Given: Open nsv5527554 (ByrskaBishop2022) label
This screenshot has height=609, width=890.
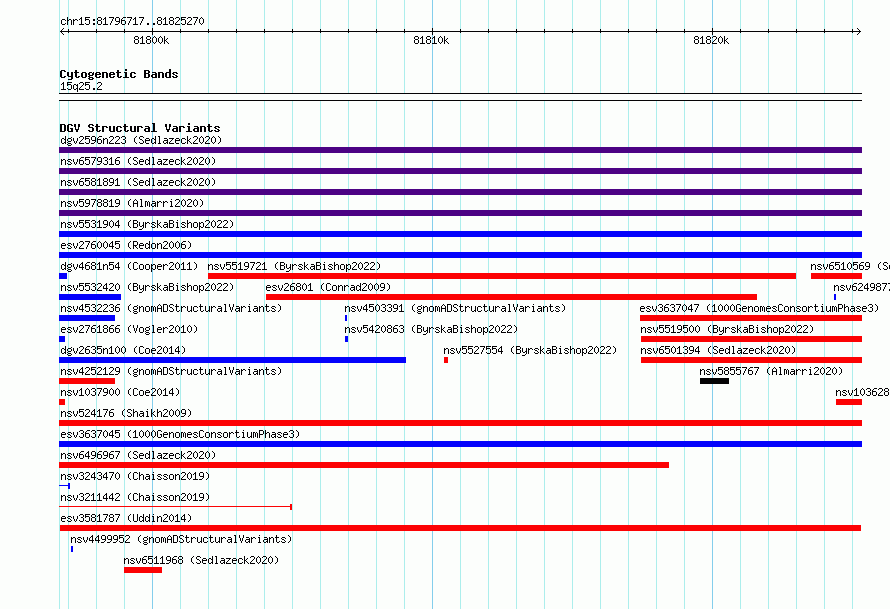Looking at the screenshot, I should point(530,350).
